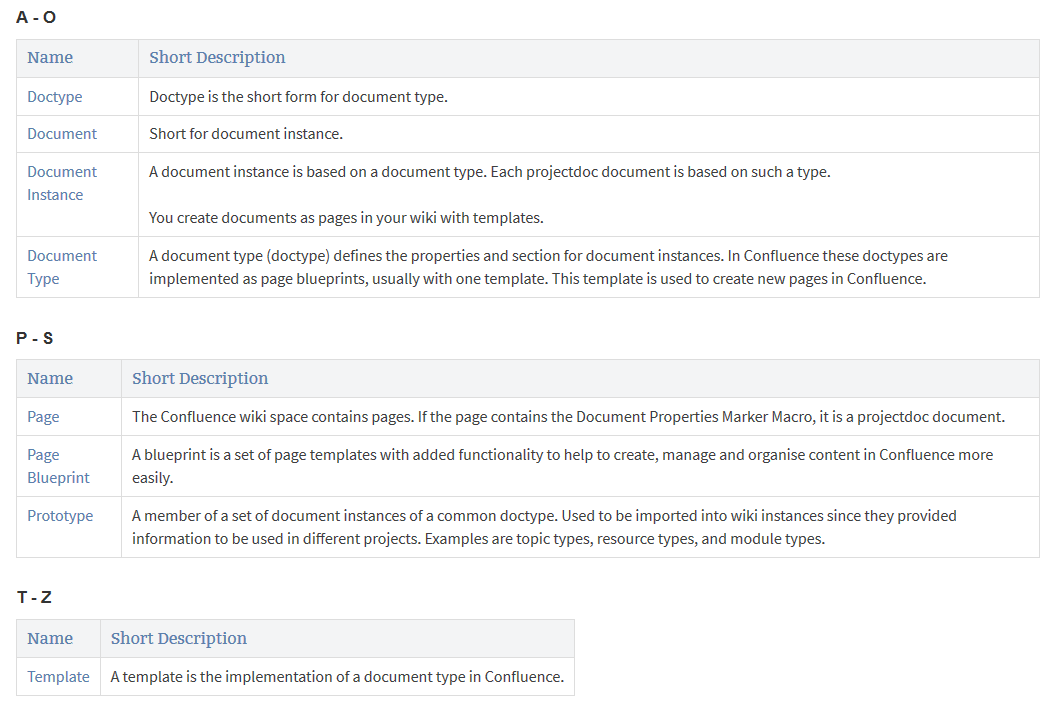The height and width of the screenshot is (725, 1051).
Task: Click the Template description cell text
Action: 337,677
